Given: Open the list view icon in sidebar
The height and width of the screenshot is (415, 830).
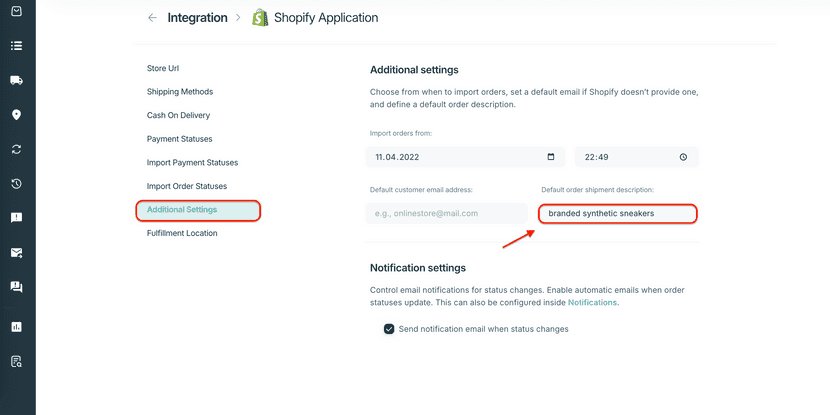Looking at the screenshot, I should pyautogui.click(x=17, y=46).
